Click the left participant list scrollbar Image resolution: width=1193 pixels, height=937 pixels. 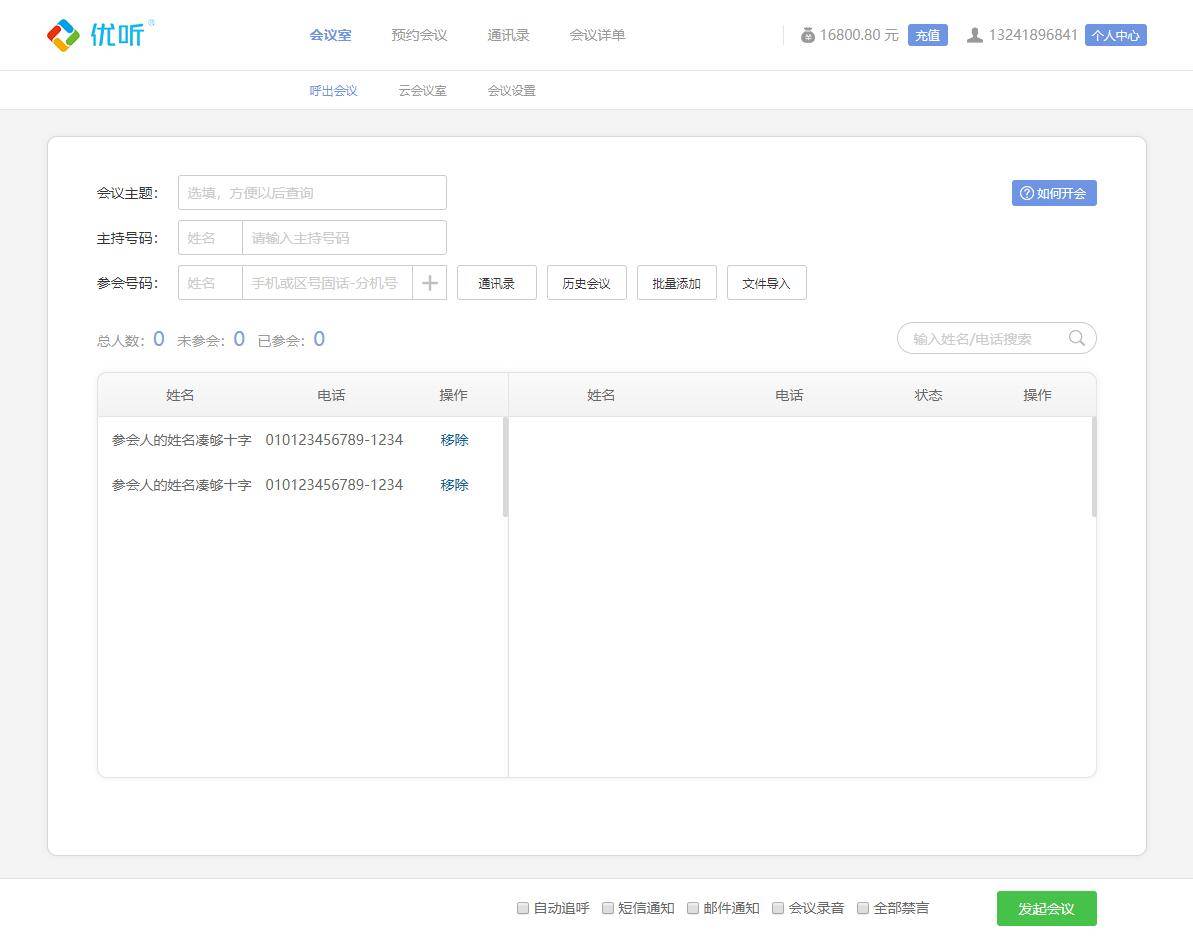click(x=505, y=467)
